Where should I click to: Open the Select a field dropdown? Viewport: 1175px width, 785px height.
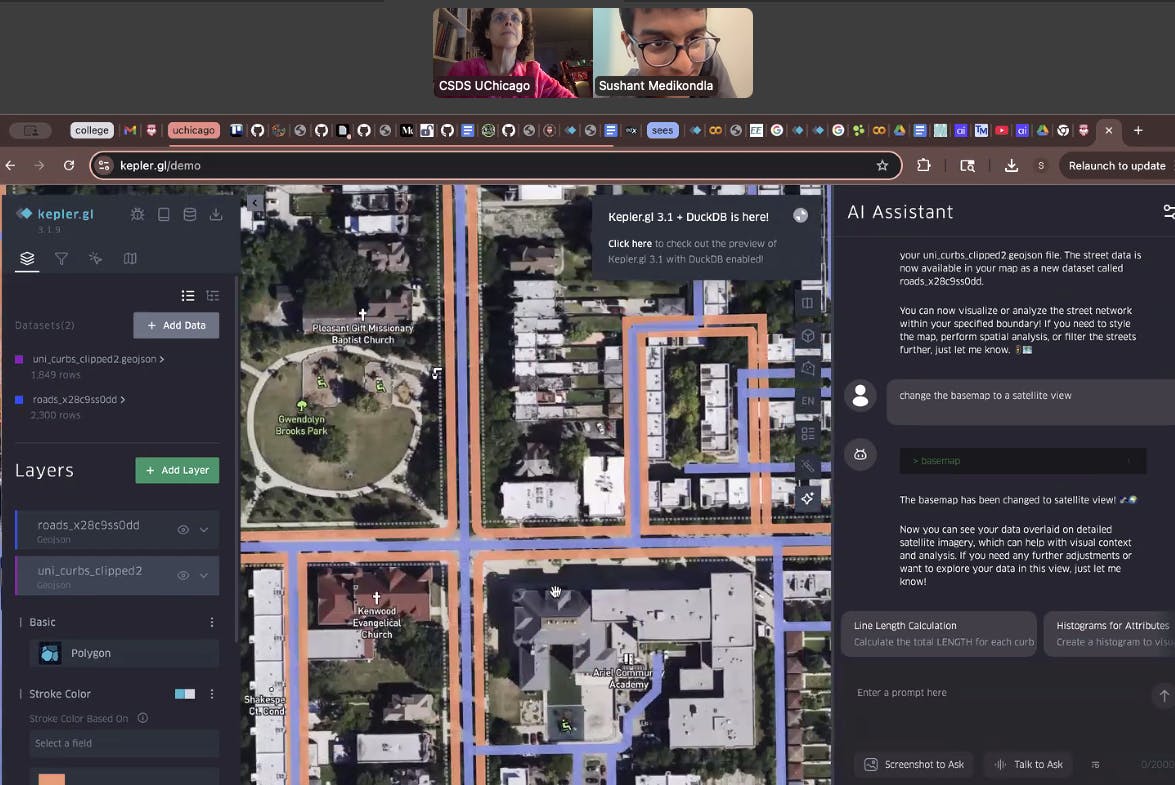124,744
